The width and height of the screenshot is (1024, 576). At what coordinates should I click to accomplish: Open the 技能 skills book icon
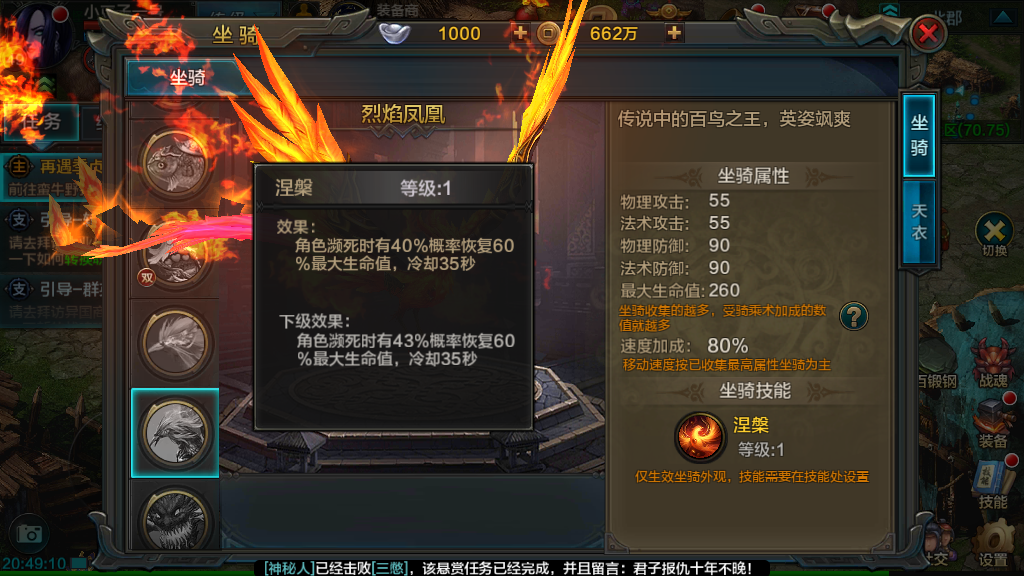click(x=993, y=485)
